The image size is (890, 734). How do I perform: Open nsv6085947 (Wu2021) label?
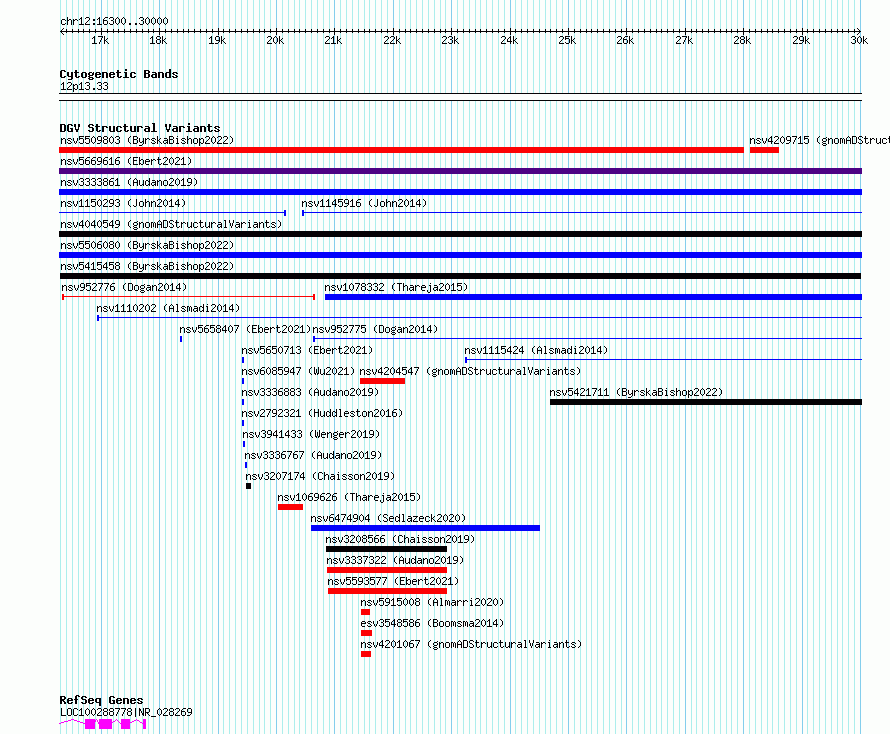pos(298,371)
